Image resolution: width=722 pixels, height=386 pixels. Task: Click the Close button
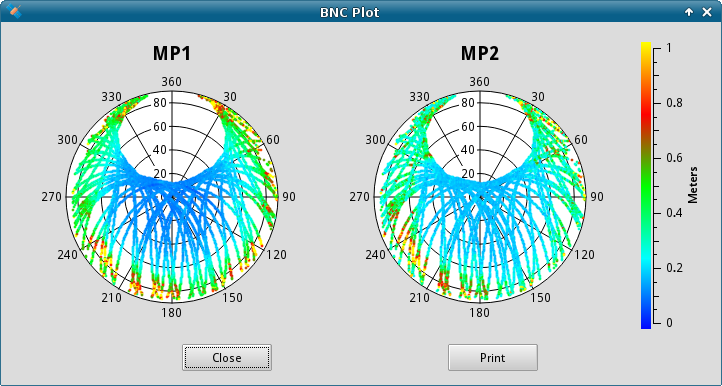(x=227, y=357)
